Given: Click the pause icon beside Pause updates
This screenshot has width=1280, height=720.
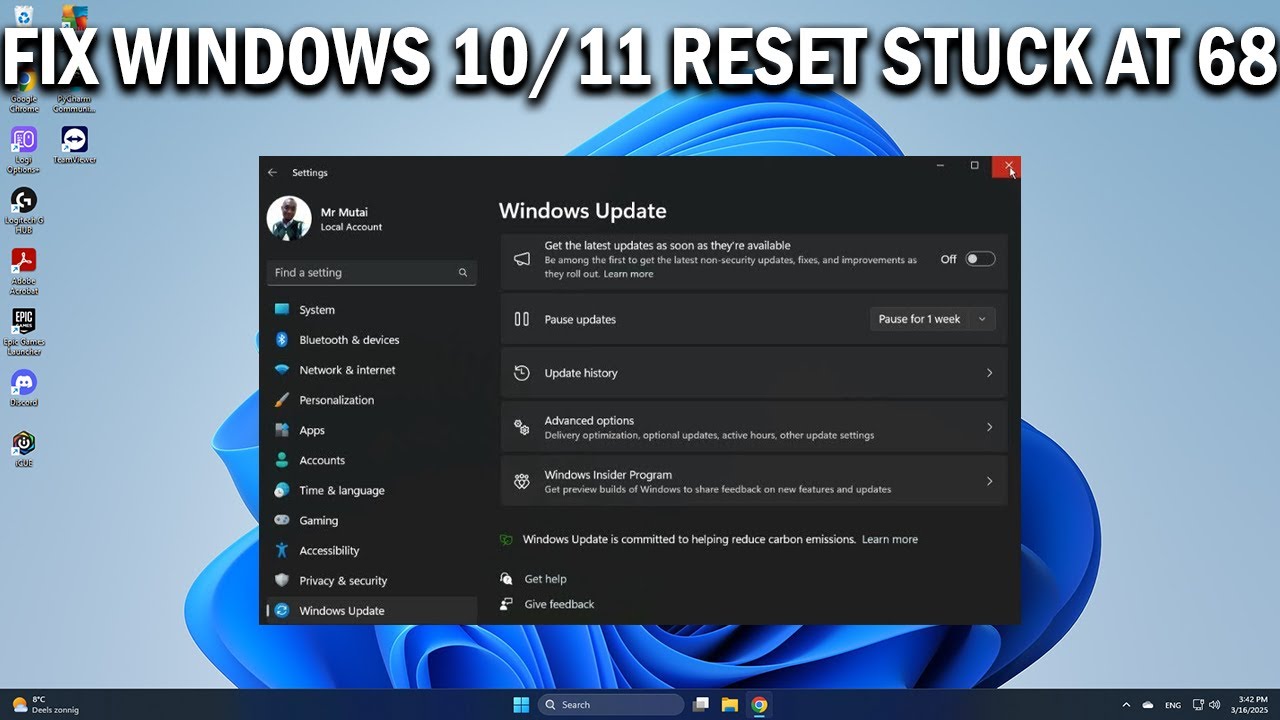Looking at the screenshot, I should point(522,319).
